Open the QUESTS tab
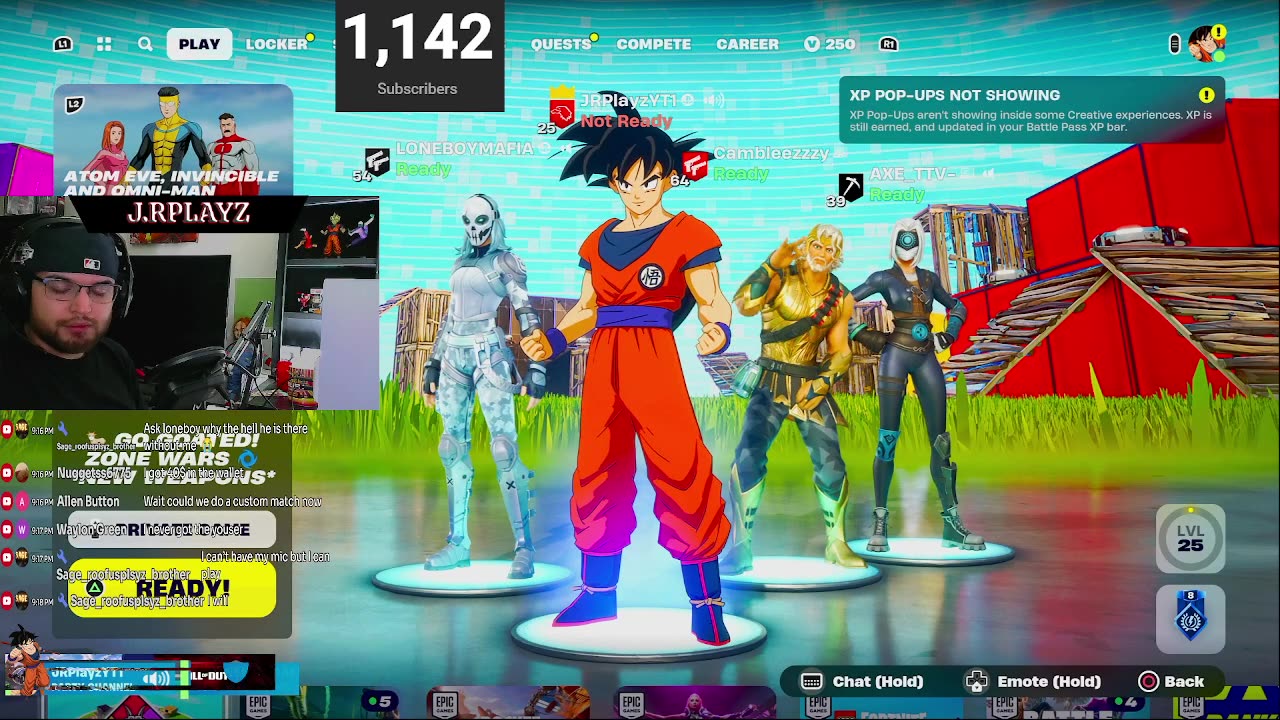Viewport: 1280px width, 720px height. (x=561, y=44)
